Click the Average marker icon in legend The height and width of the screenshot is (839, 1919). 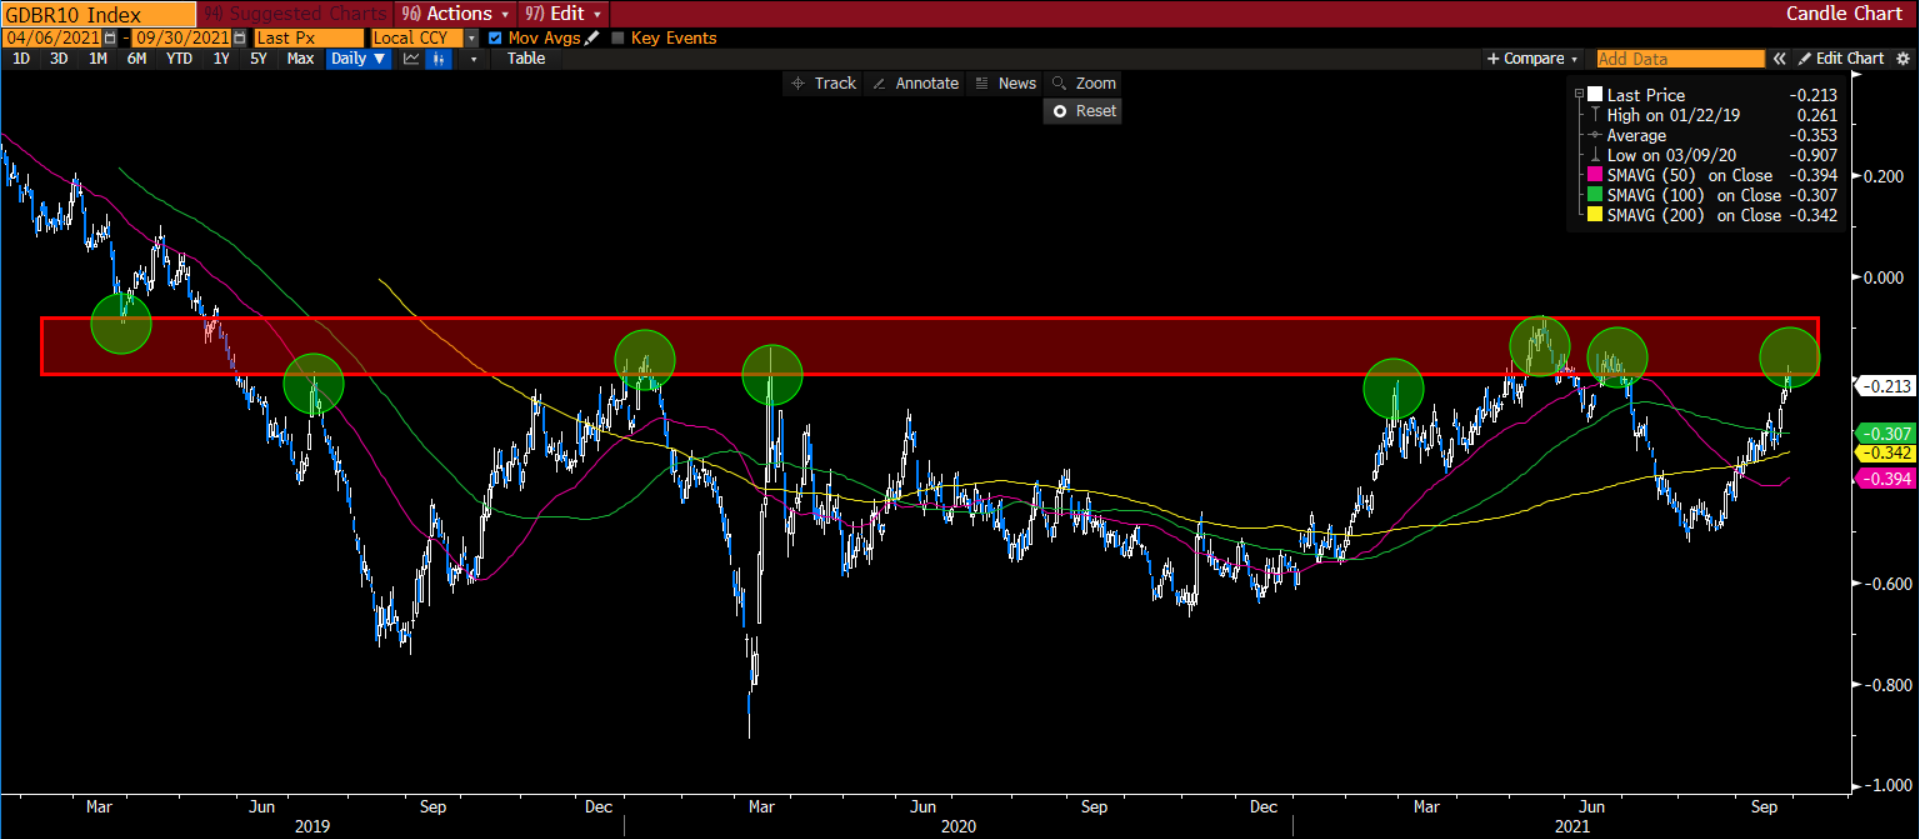pyautogui.click(x=1595, y=135)
